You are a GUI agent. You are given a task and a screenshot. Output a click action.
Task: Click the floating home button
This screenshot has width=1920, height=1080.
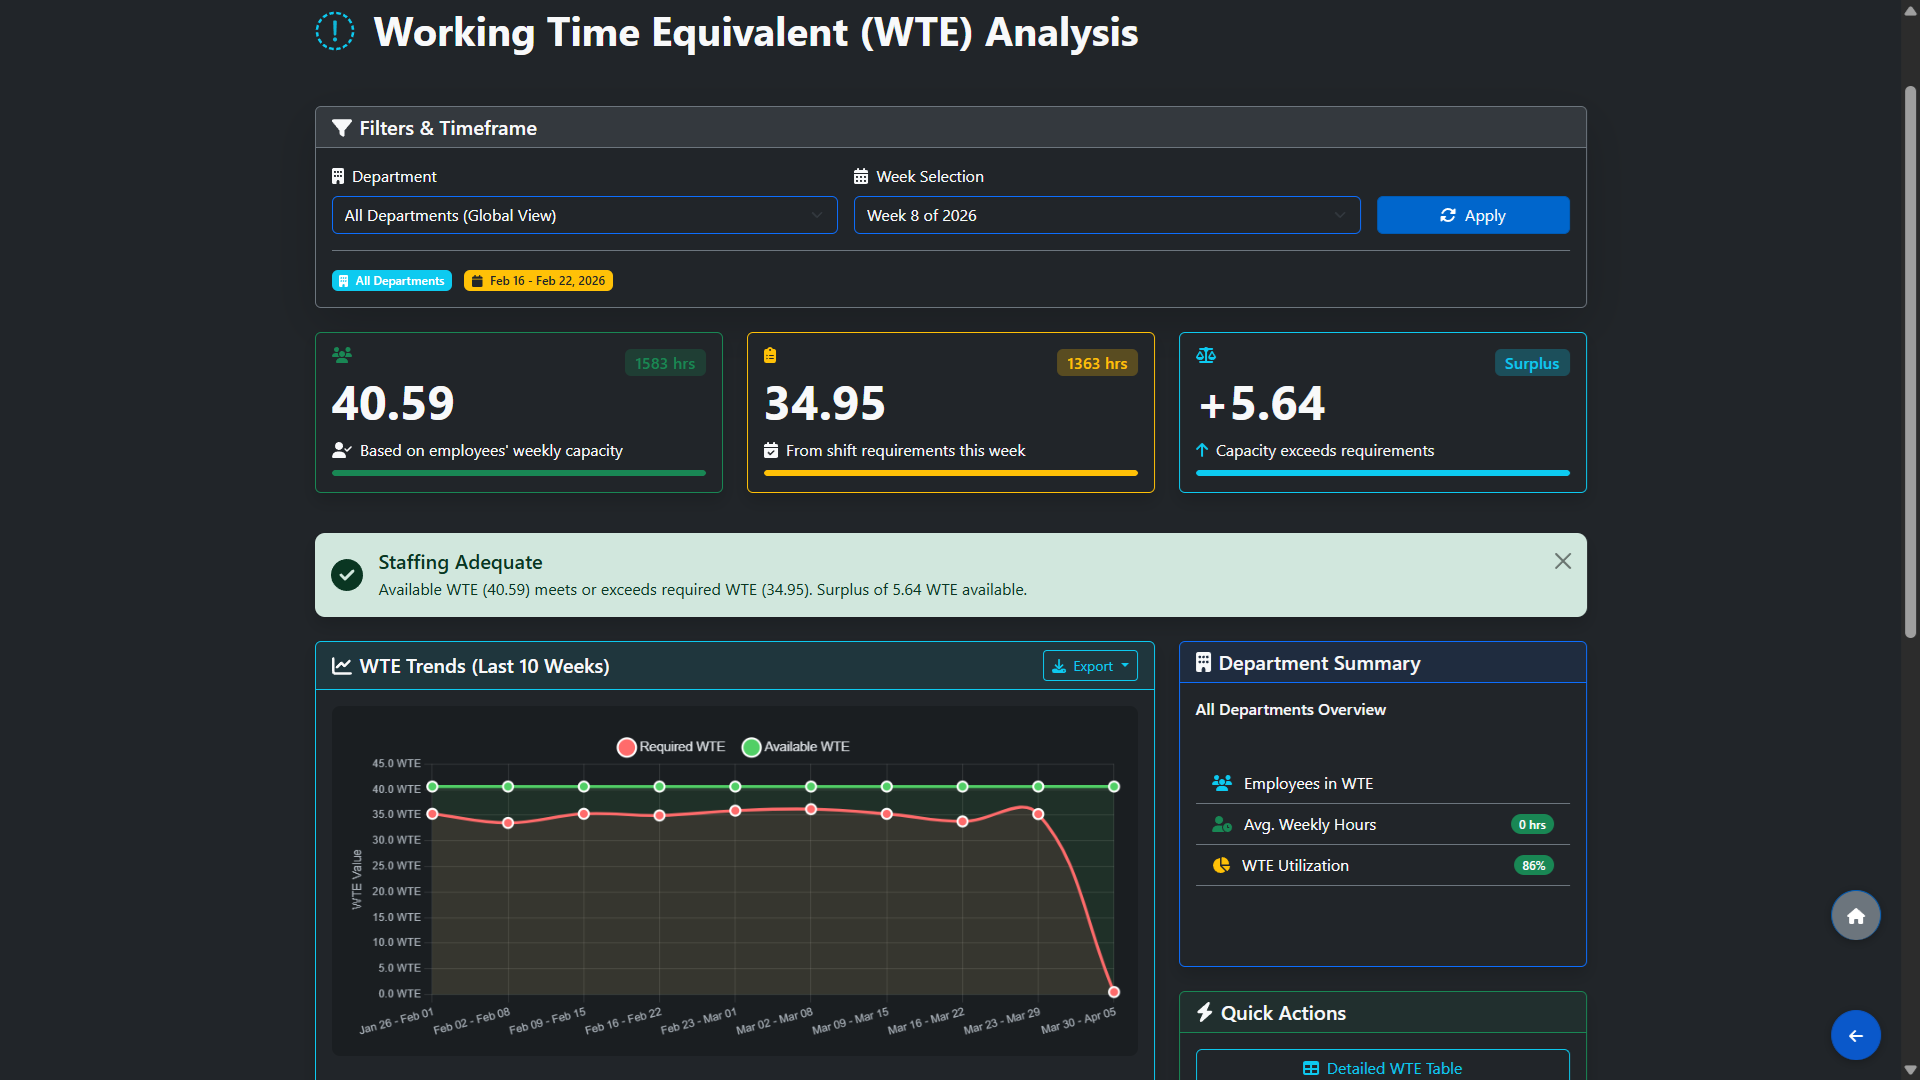pyautogui.click(x=1855, y=915)
